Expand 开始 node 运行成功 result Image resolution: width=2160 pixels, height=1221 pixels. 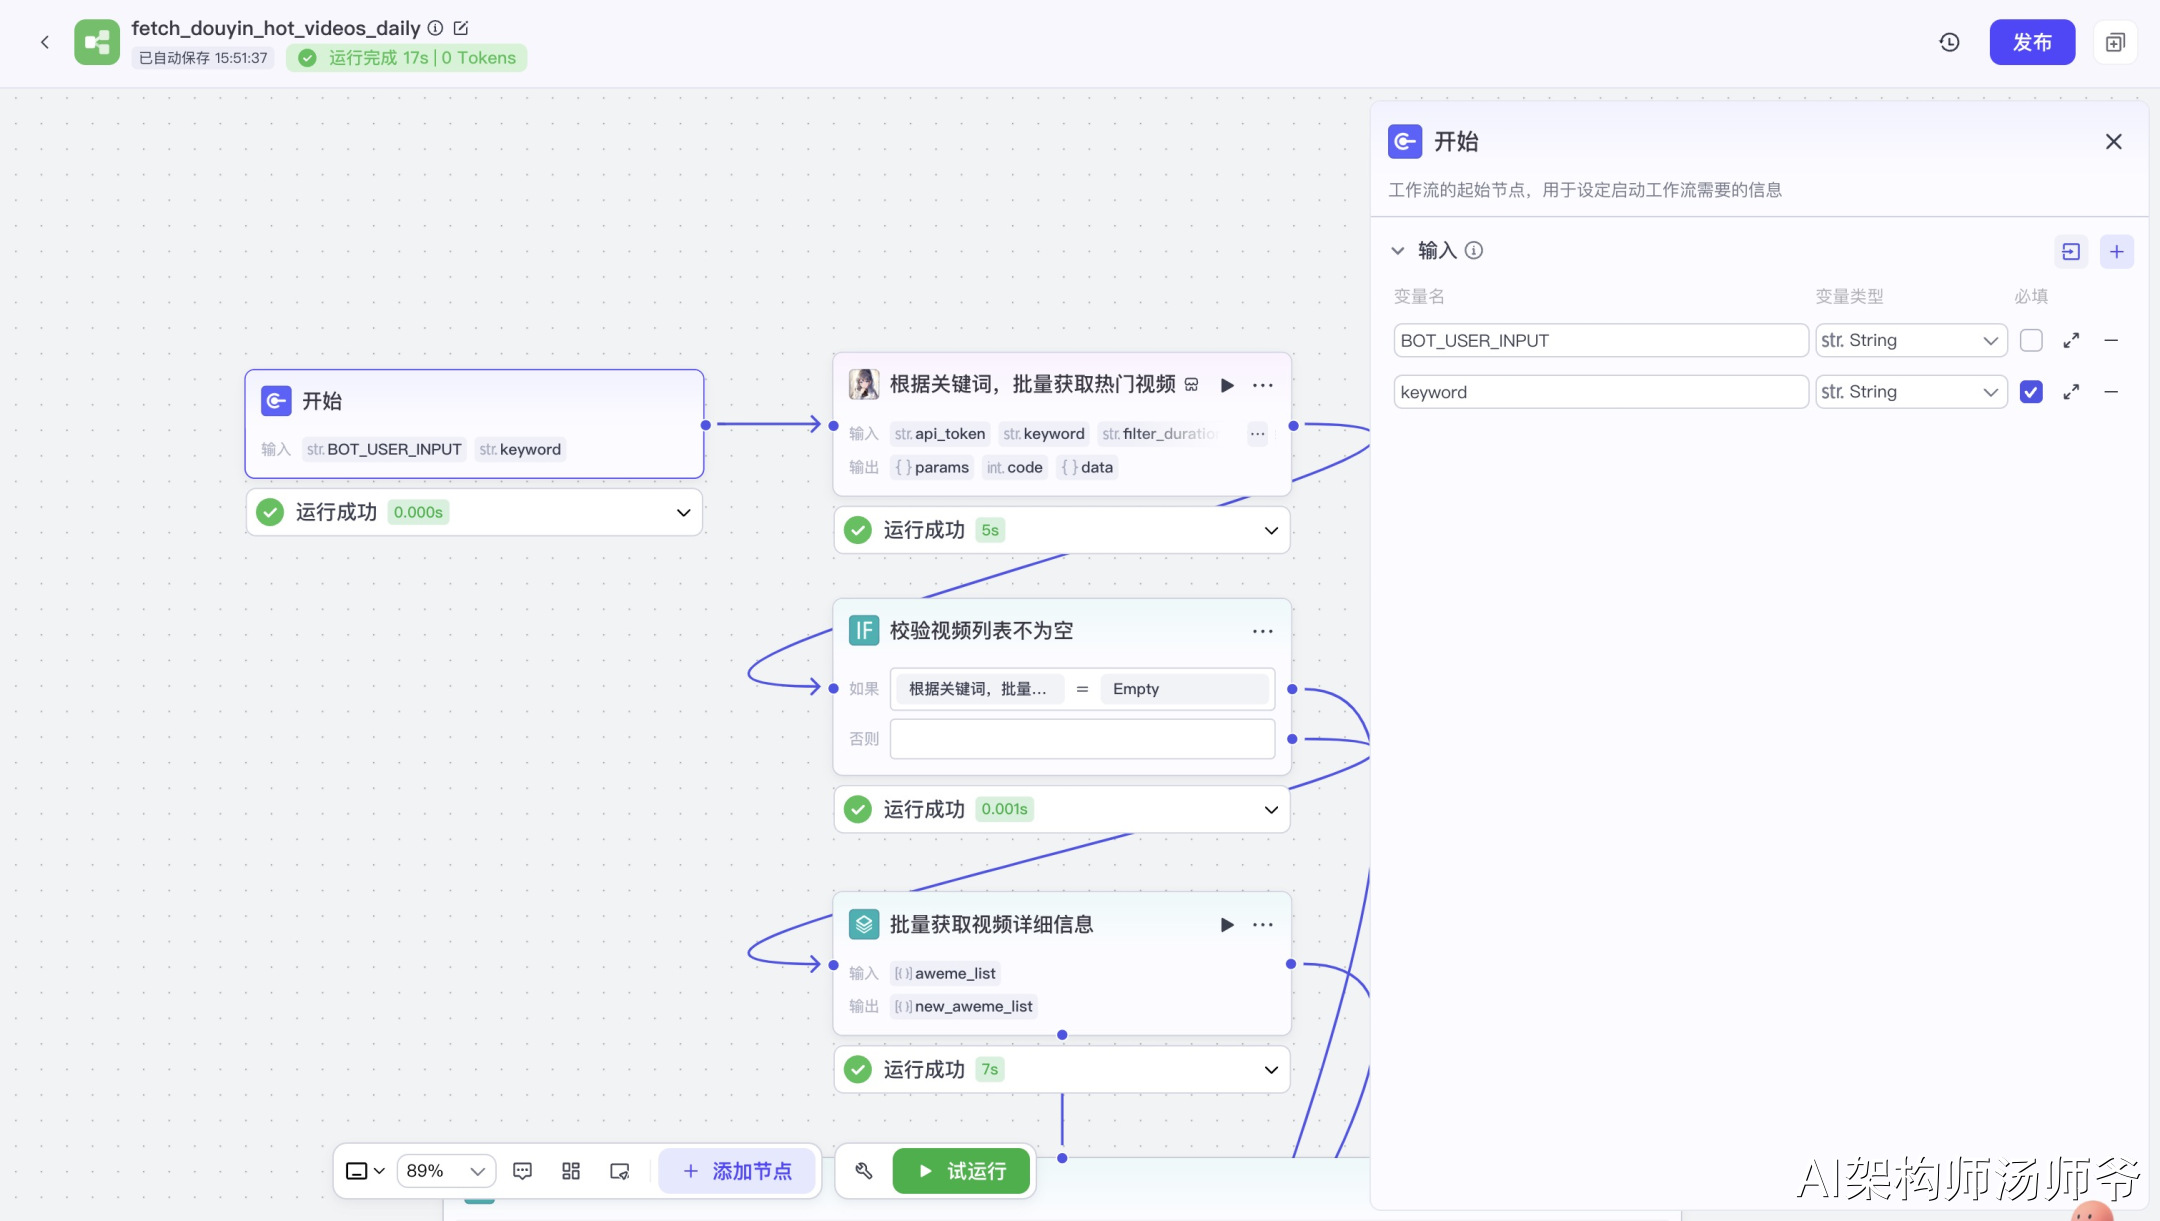683,512
